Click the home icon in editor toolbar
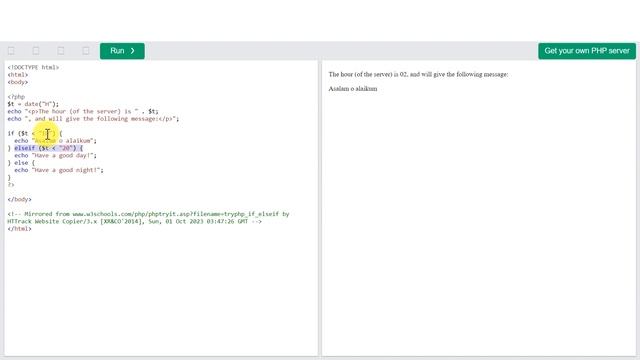 pos(11,51)
